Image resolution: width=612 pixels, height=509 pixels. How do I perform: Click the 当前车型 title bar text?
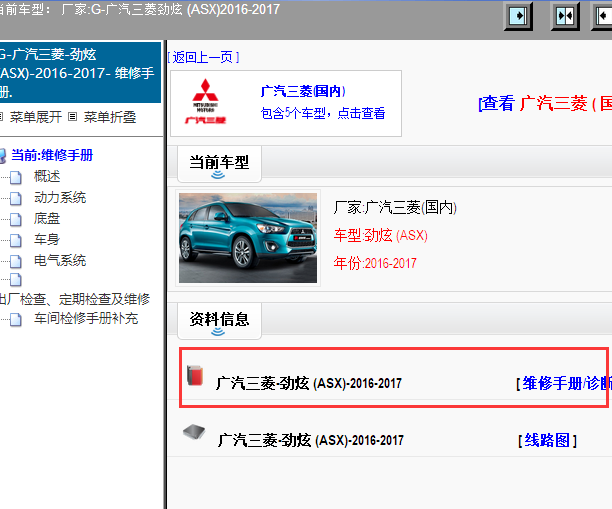tap(139, 9)
